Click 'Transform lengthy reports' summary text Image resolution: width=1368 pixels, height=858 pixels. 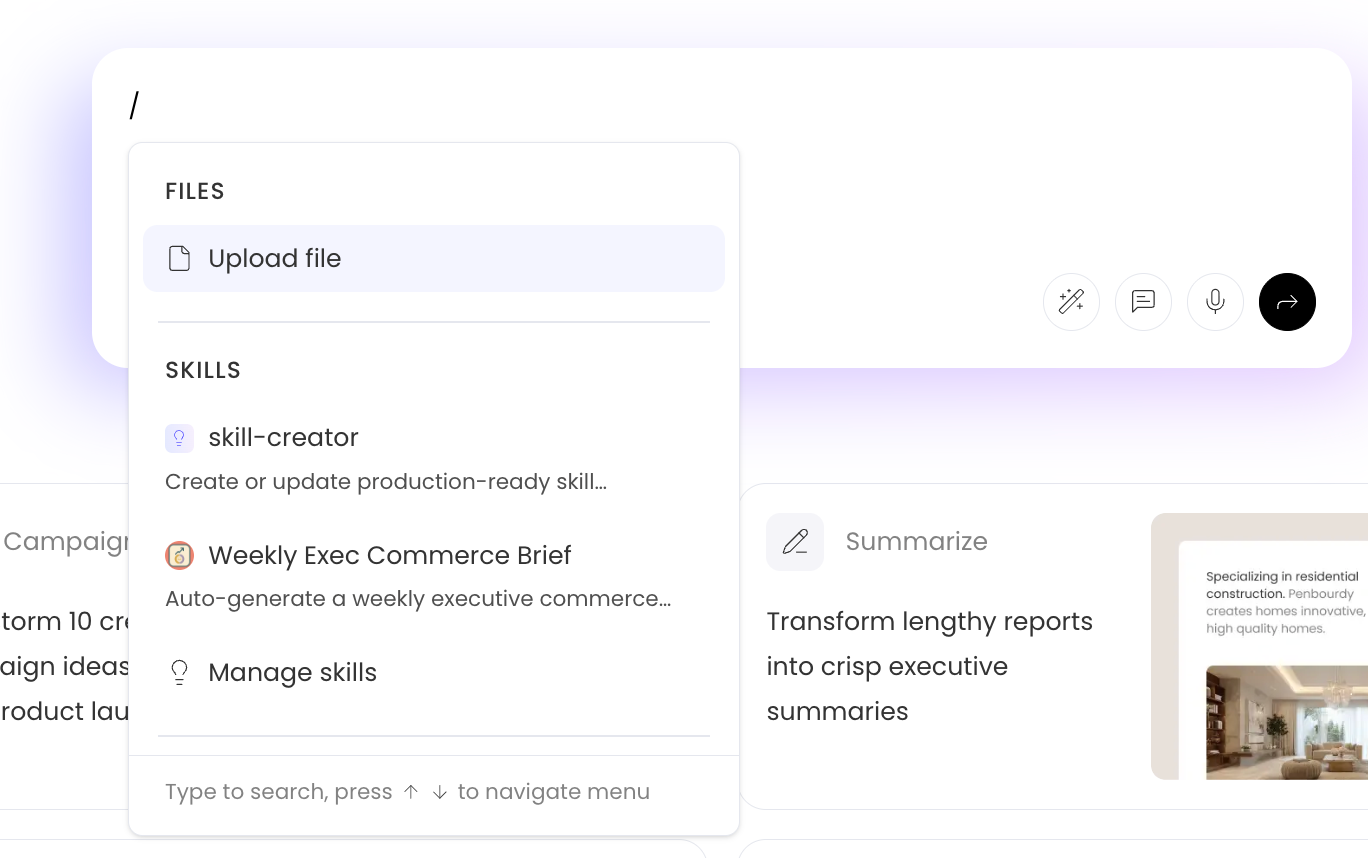pos(929,621)
